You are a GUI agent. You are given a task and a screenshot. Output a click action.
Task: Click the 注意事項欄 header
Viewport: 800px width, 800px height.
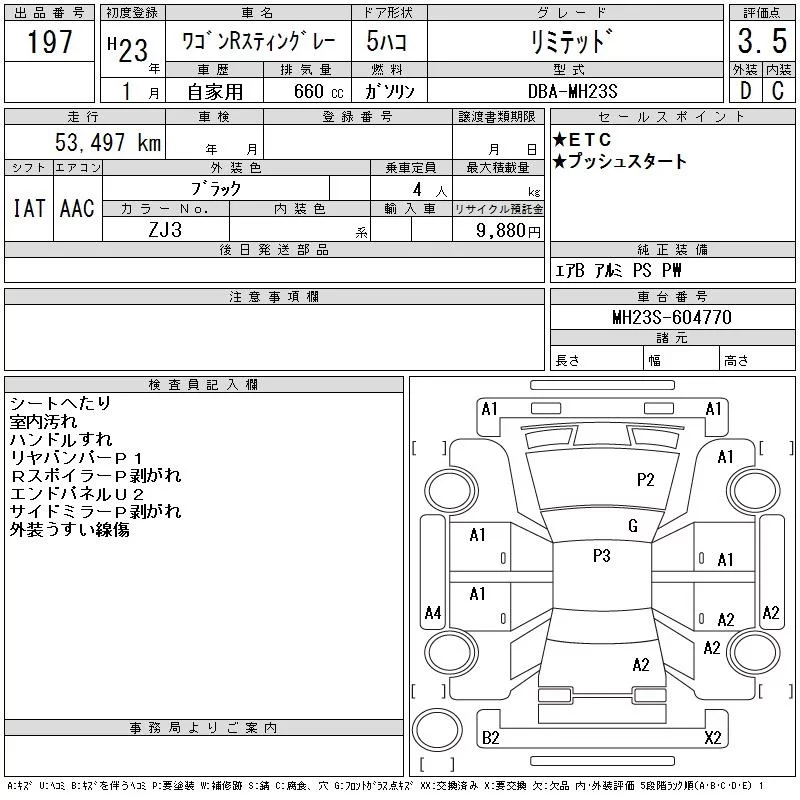click(274, 296)
